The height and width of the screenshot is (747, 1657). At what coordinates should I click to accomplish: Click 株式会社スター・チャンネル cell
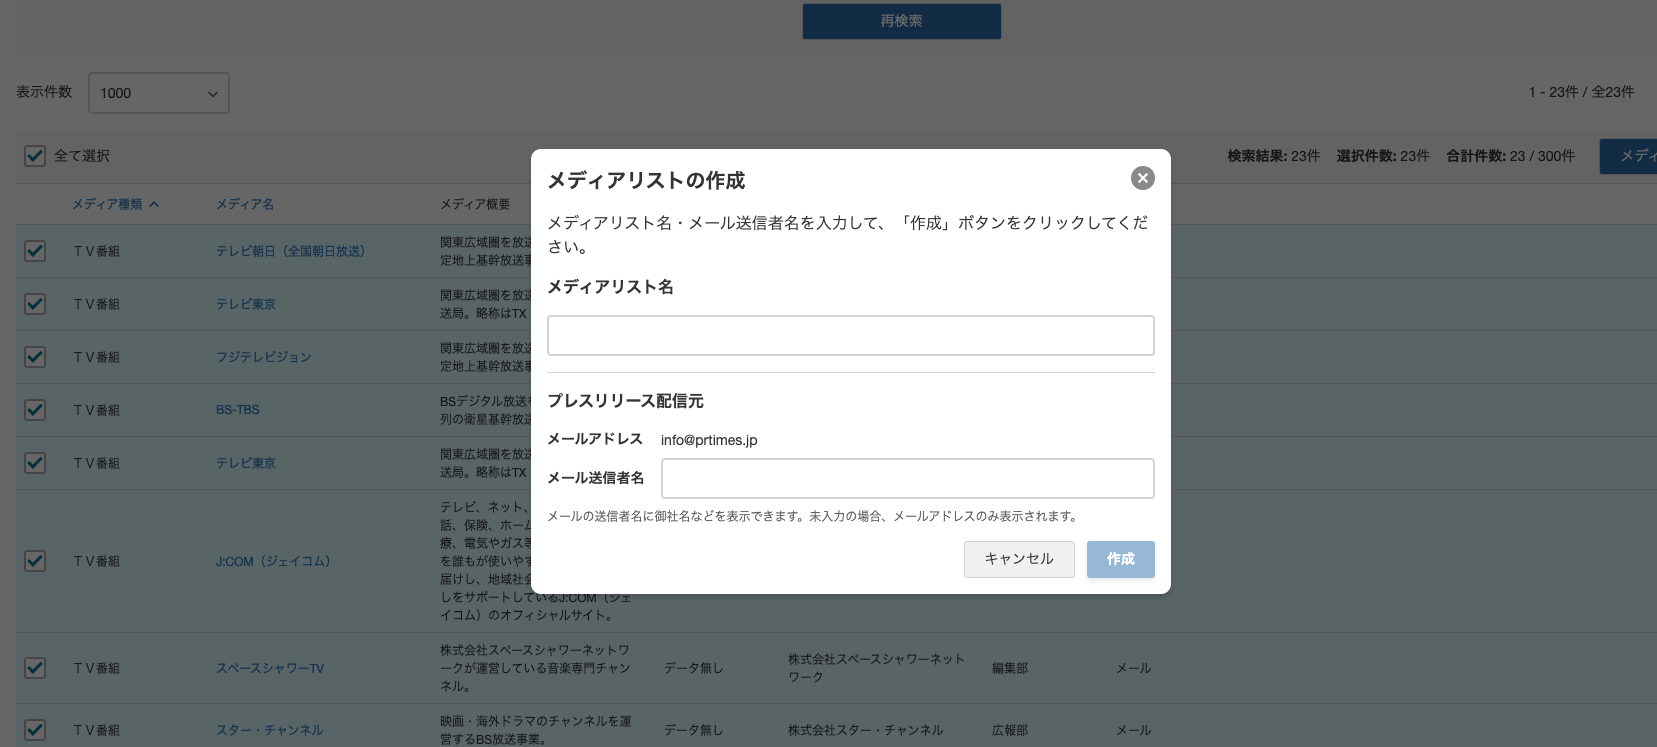pos(865,730)
